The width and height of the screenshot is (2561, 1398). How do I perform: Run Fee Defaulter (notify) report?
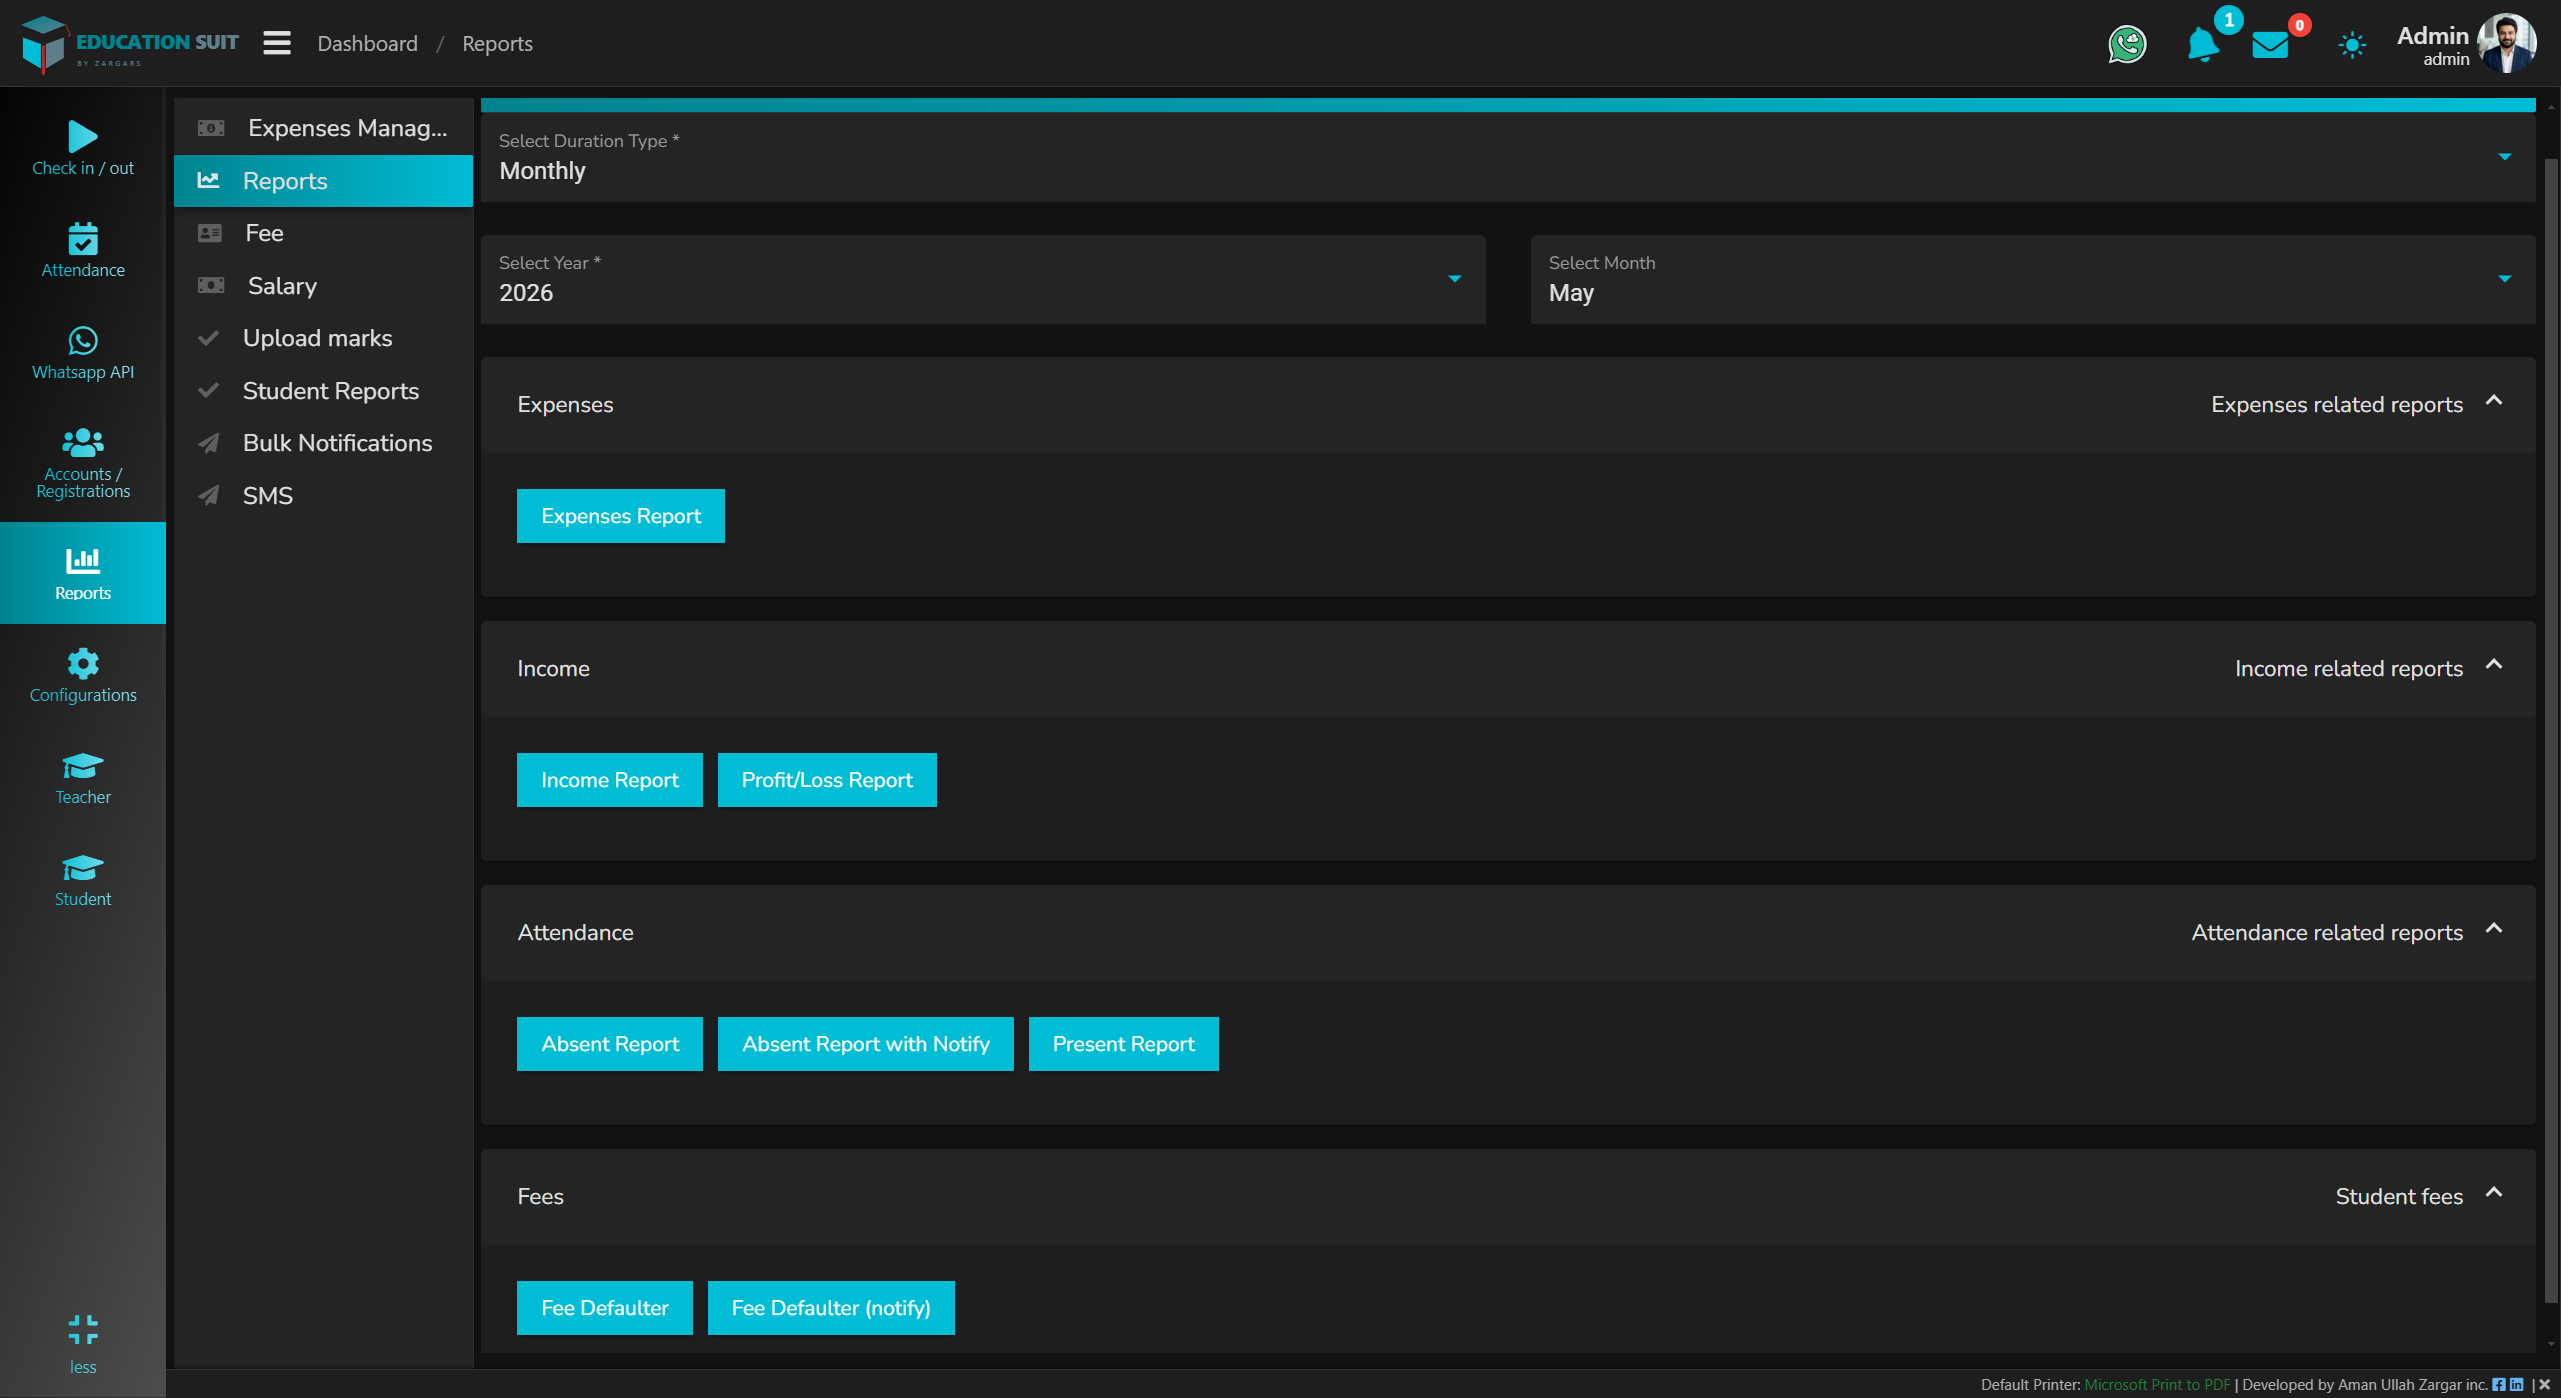tap(831, 1308)
